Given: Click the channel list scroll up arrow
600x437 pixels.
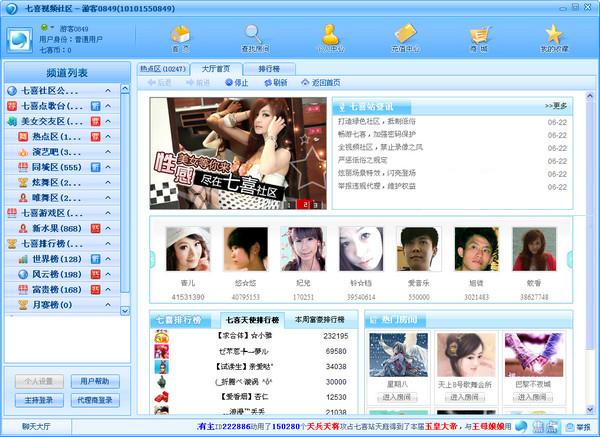Looking at the screenshot, I should click(x=125, y=89).
